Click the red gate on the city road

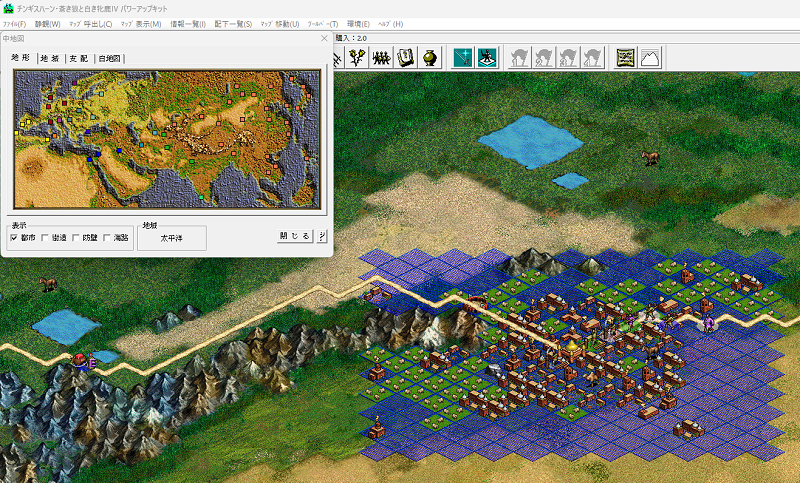(476, 302)
